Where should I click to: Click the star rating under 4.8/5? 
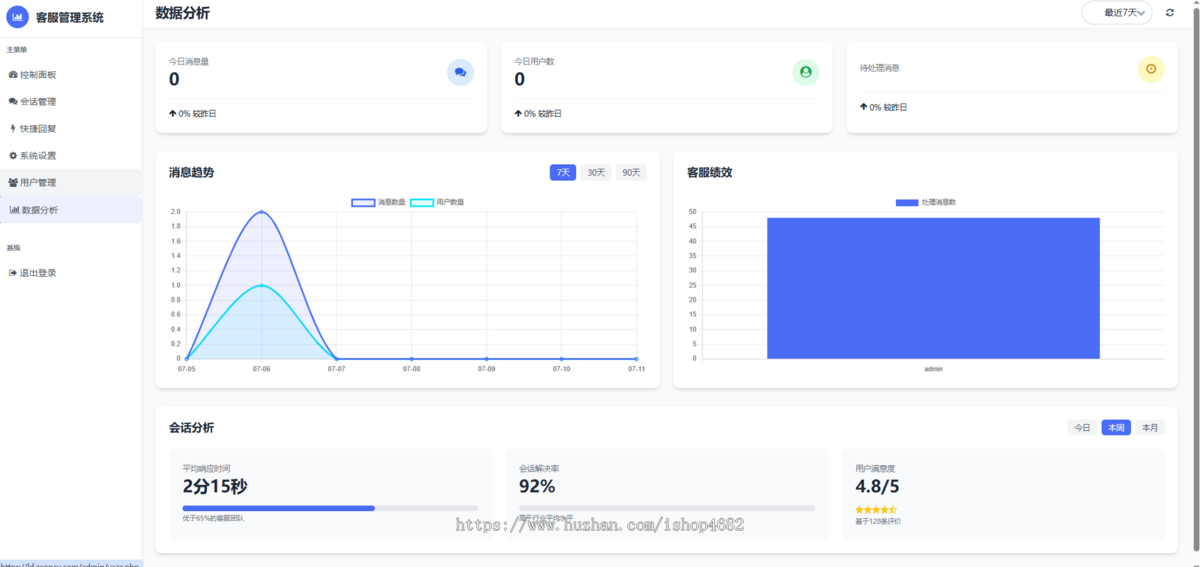876,510
